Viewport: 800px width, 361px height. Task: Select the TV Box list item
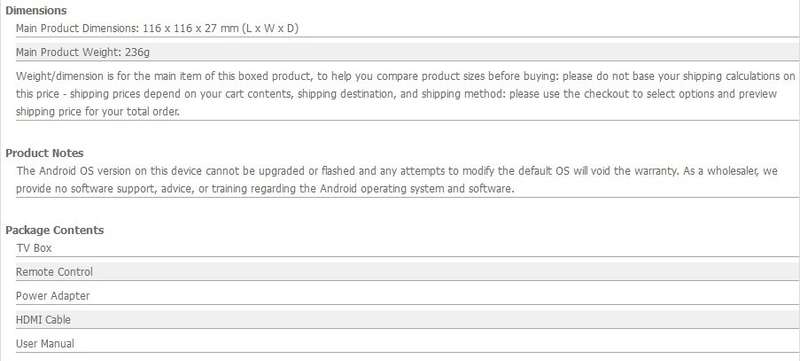(x=407, y=248)
